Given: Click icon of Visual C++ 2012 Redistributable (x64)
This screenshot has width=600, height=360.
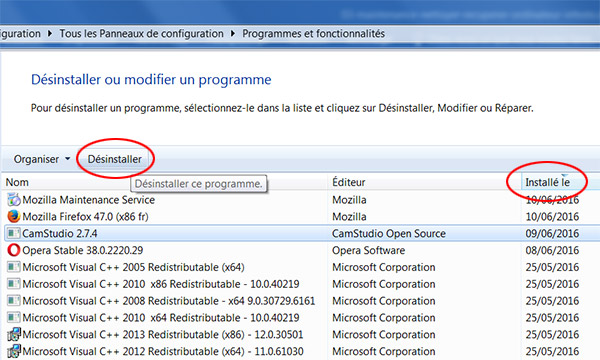Looking at the screenshot, I should click(14, 351).
